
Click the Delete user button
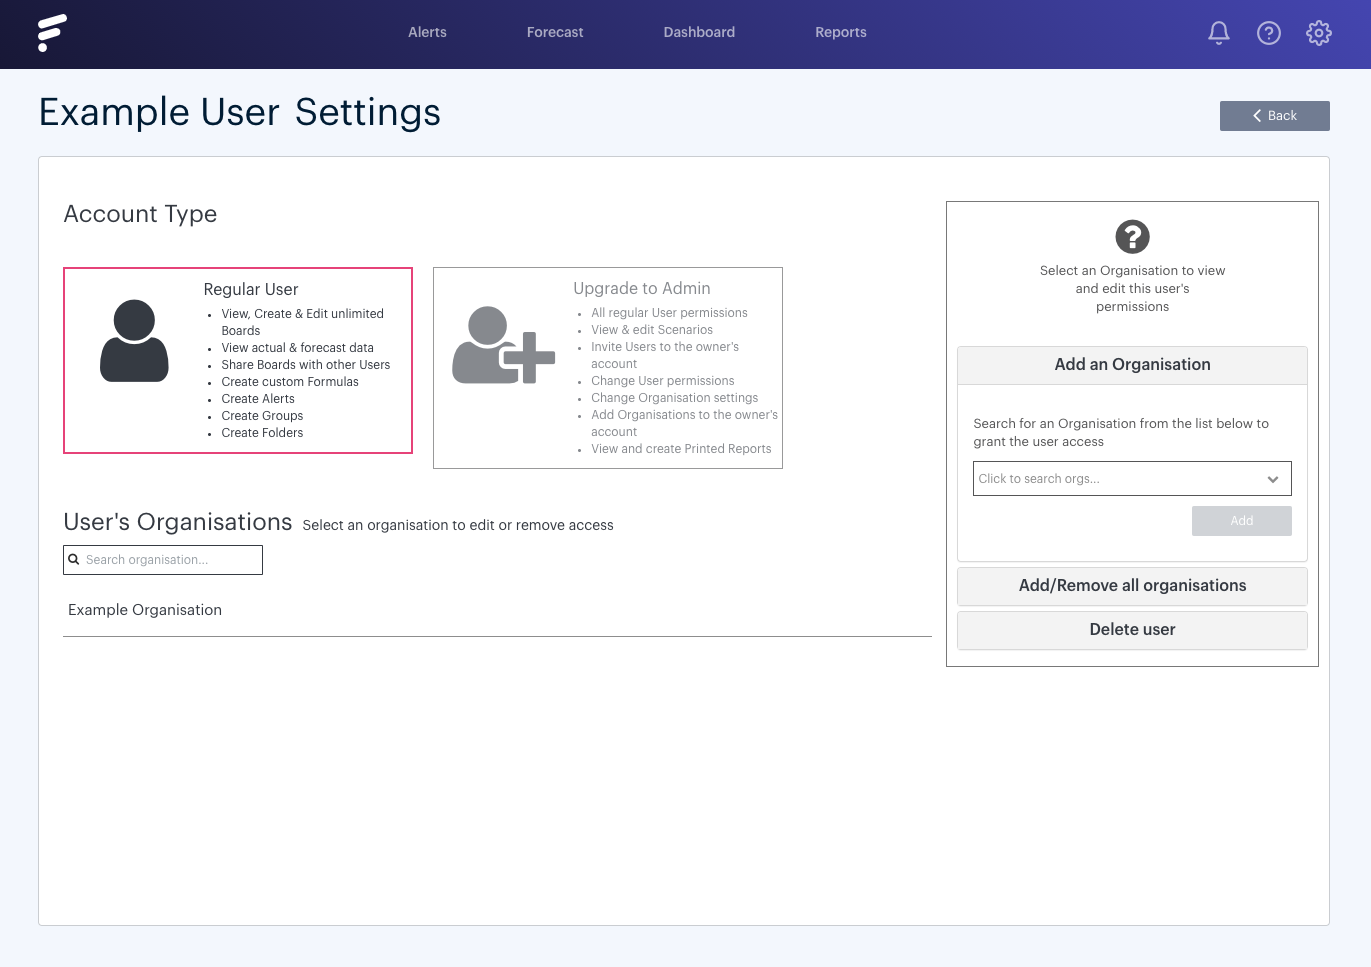click(x=1132, y=630)
